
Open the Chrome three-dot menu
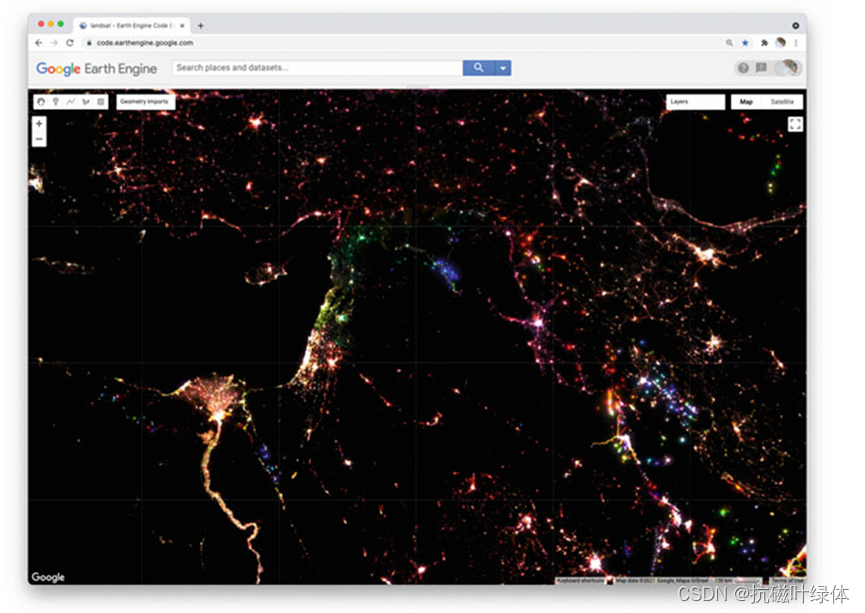pos(795,42)
